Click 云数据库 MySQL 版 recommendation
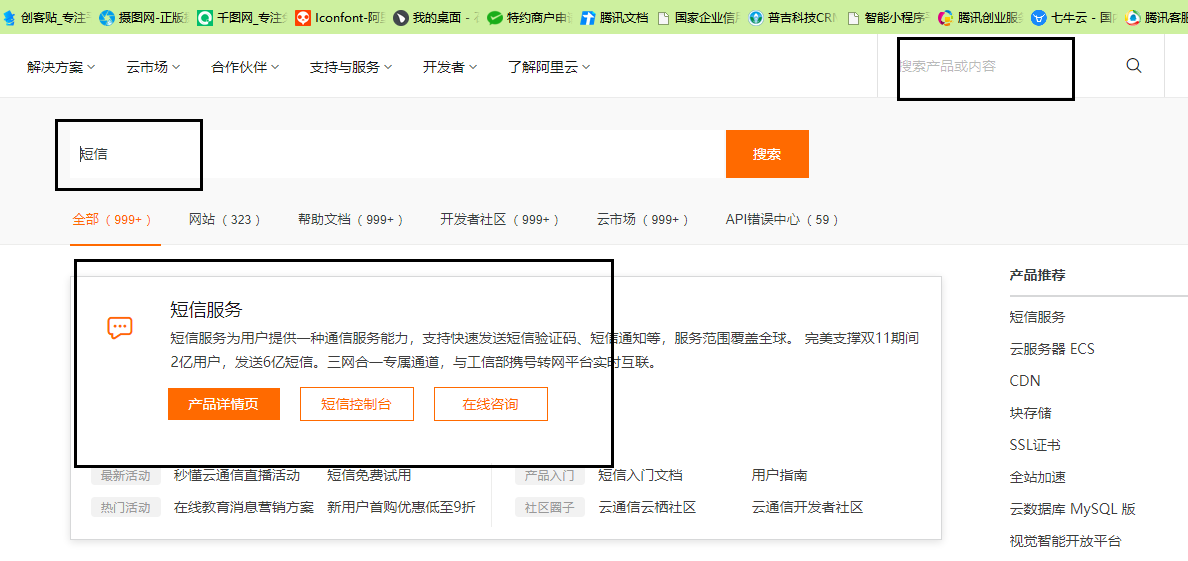 [1073, 509]
